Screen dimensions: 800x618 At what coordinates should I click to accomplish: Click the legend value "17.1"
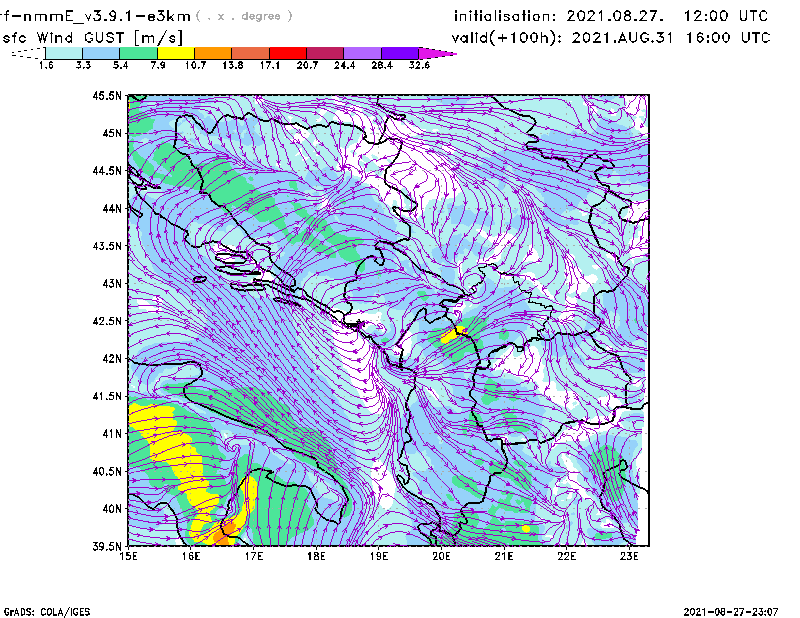click(270, 65)
